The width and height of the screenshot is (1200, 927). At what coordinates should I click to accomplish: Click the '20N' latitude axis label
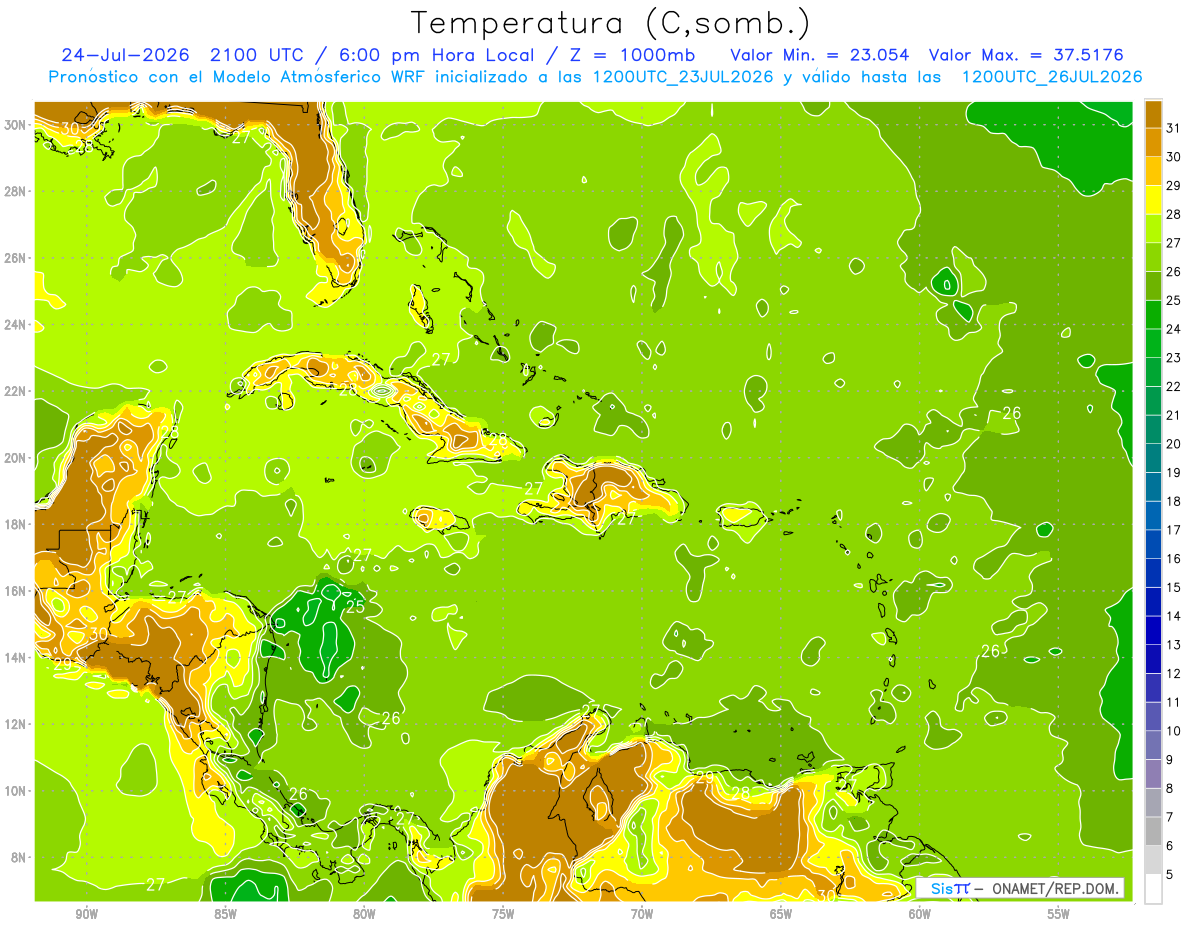tap(16, 457)
